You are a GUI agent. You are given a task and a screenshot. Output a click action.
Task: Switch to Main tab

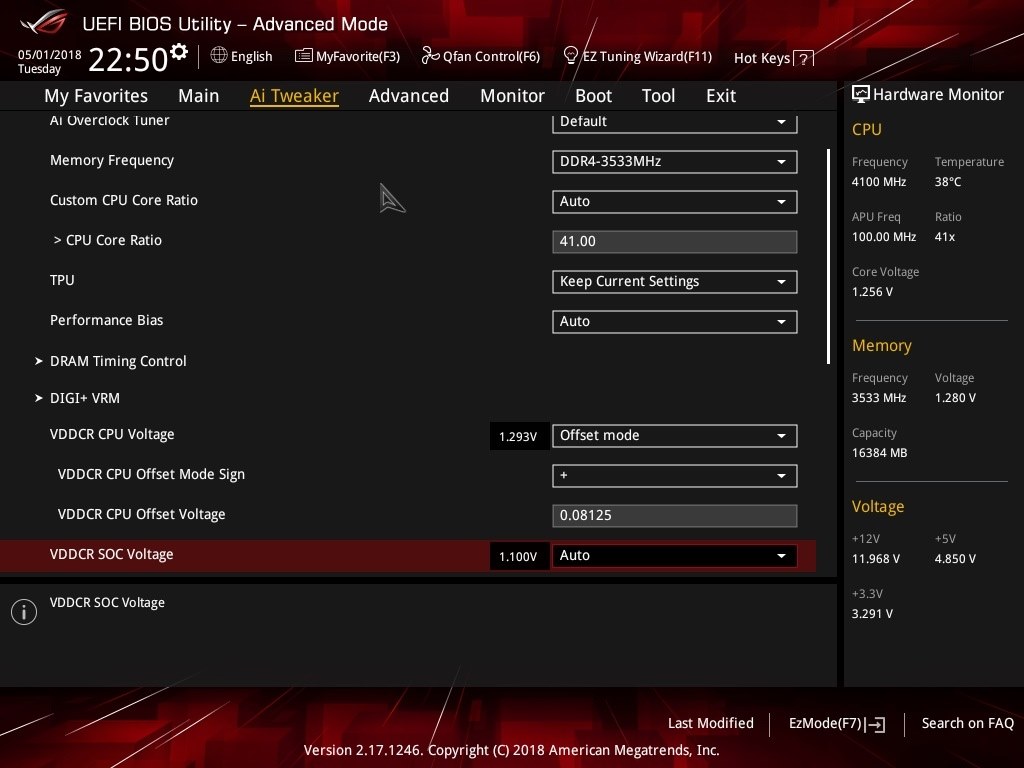coord(199,96)
